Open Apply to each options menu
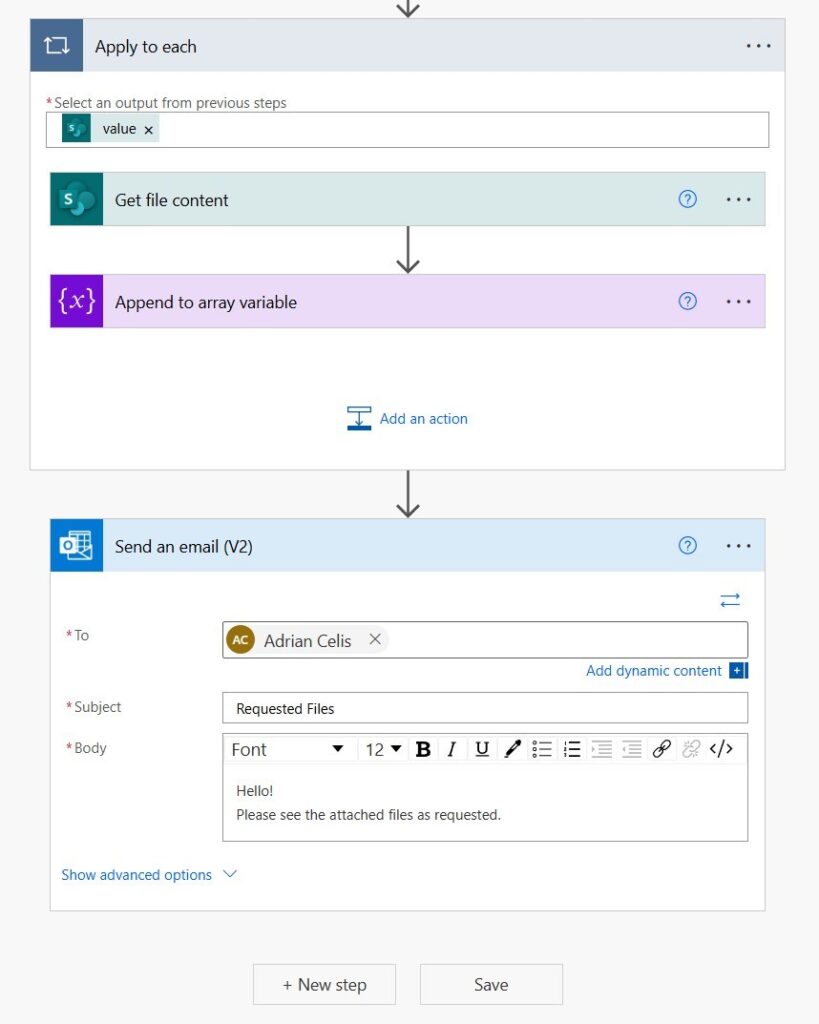The image size is (819, 1024). point(758,46)
